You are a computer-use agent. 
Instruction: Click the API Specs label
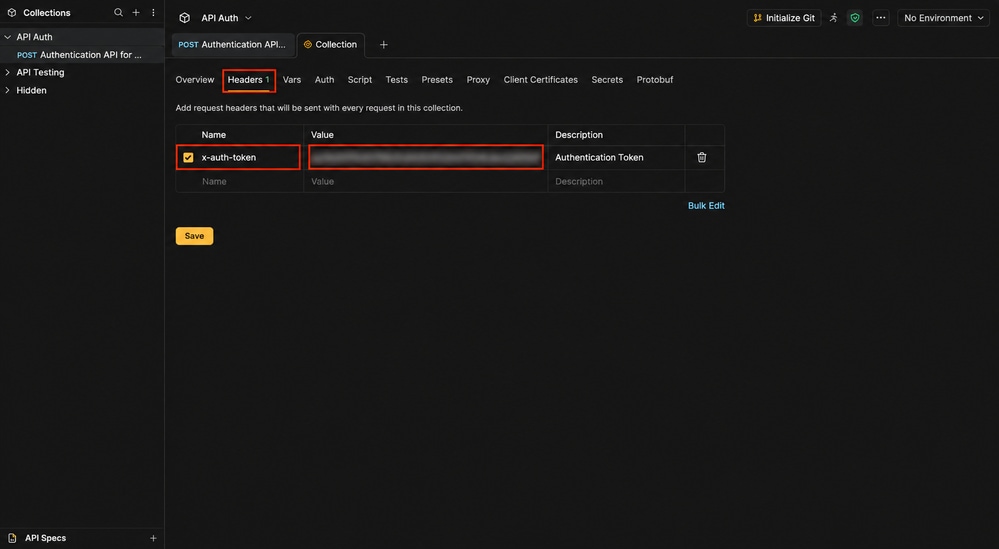pos(45,538)
